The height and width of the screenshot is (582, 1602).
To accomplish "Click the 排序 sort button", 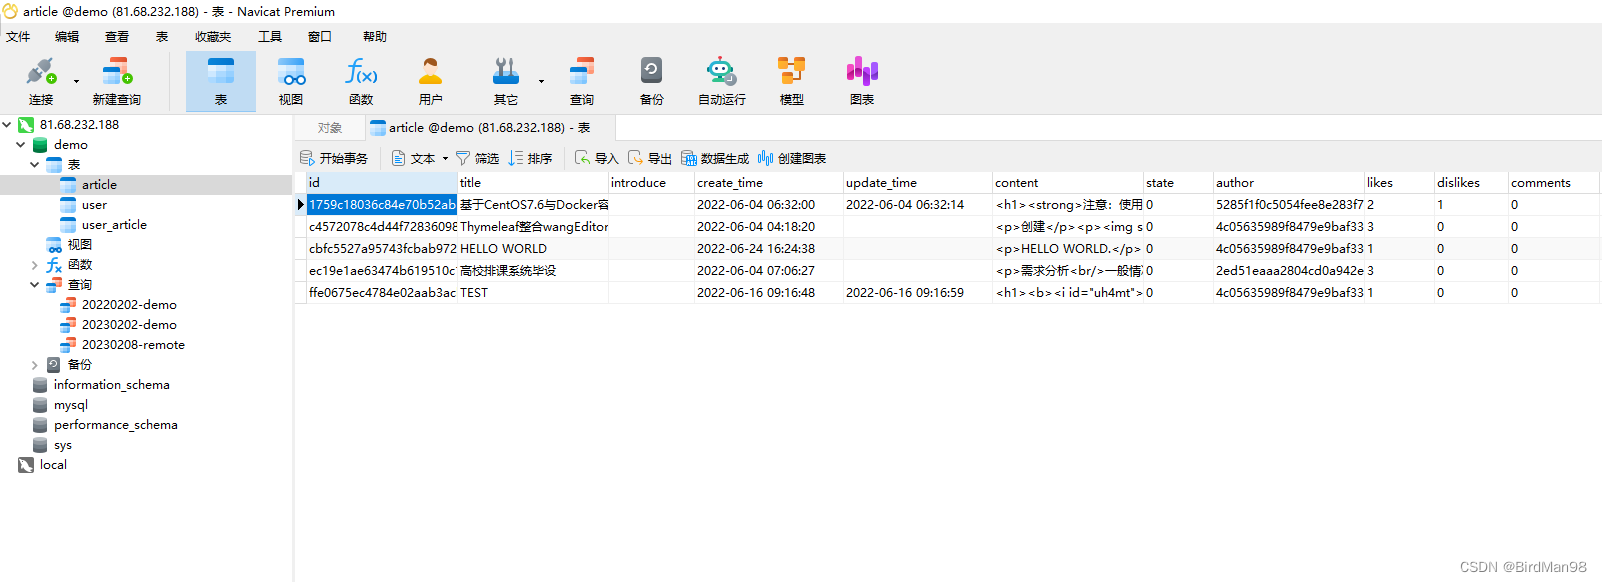I will pos(530,158).
